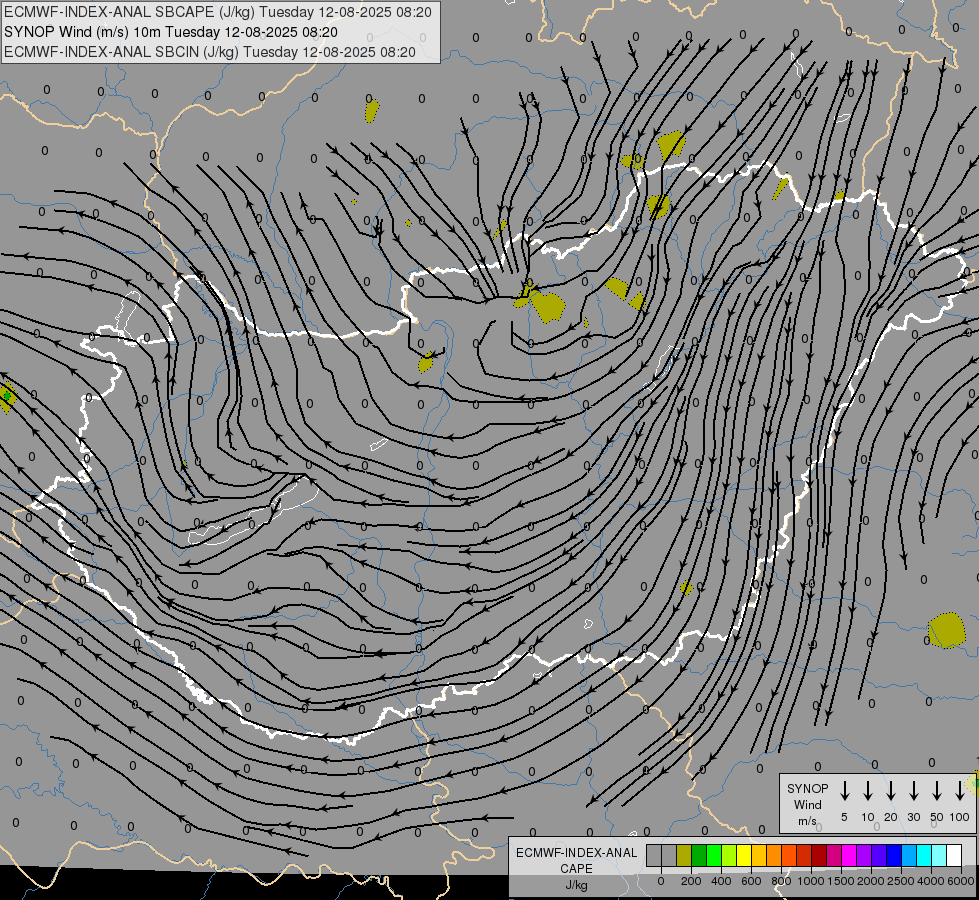Pick the cyan swatch before 4000 tick
The height and width of the screenshot is (900, 979).
pos(923,856)
